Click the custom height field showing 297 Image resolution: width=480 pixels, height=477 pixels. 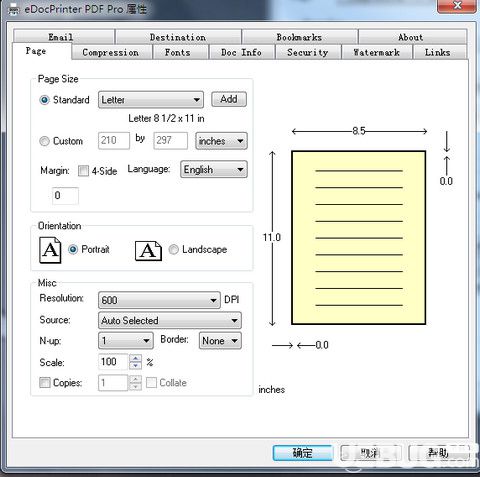click(170, 141)
